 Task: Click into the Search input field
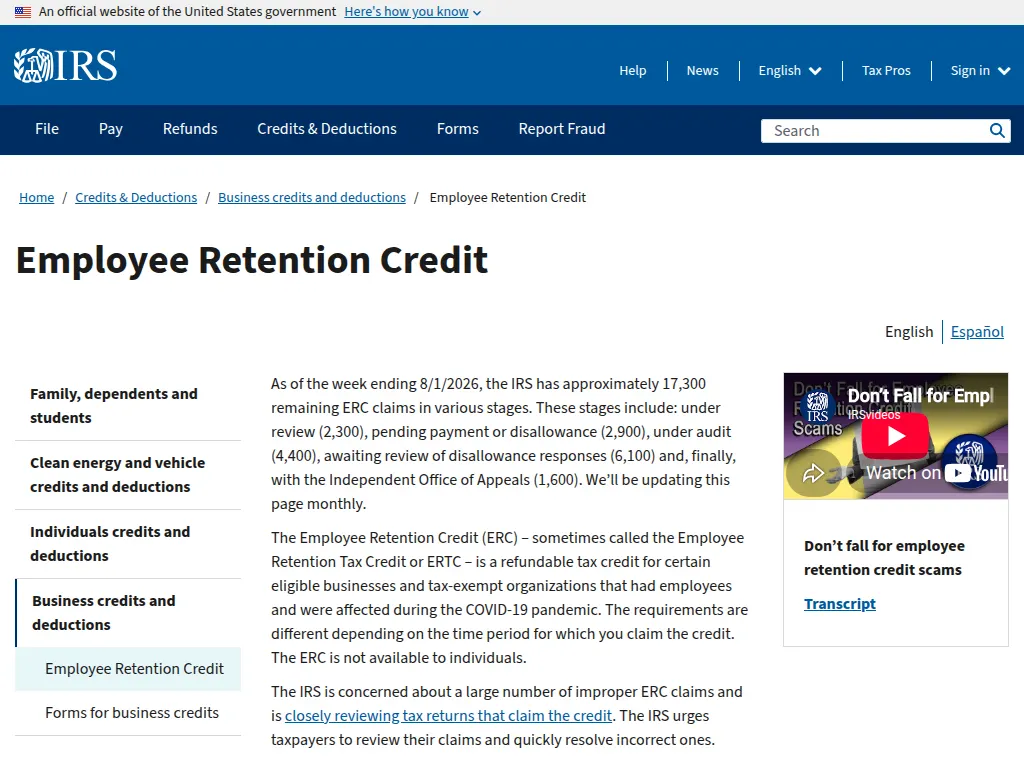pyautogui.click(x=875, y=131)
